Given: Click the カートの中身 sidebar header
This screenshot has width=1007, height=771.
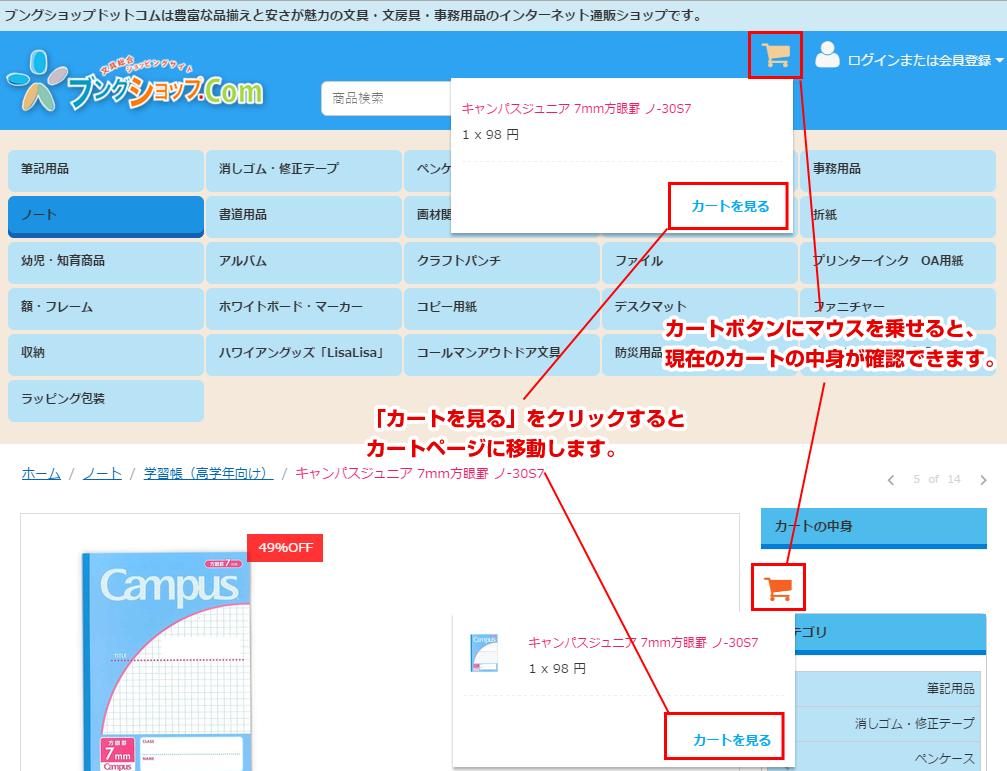Looking at the screenshot, I should tap(873, 528).
